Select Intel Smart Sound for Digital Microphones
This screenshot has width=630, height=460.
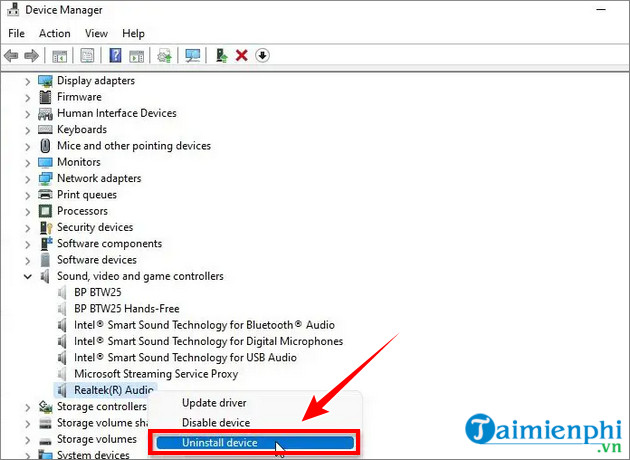pyautogui.click(x=208, y=341)
